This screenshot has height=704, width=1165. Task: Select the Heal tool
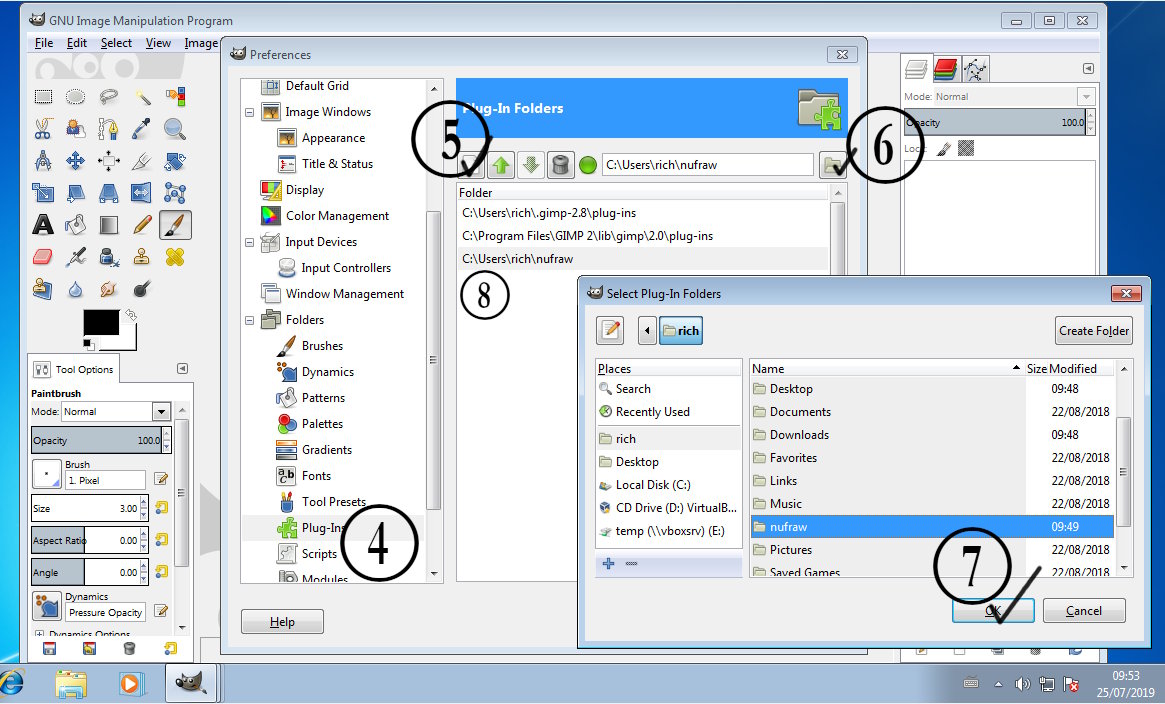pyautogui.click(x=175, y=257)
